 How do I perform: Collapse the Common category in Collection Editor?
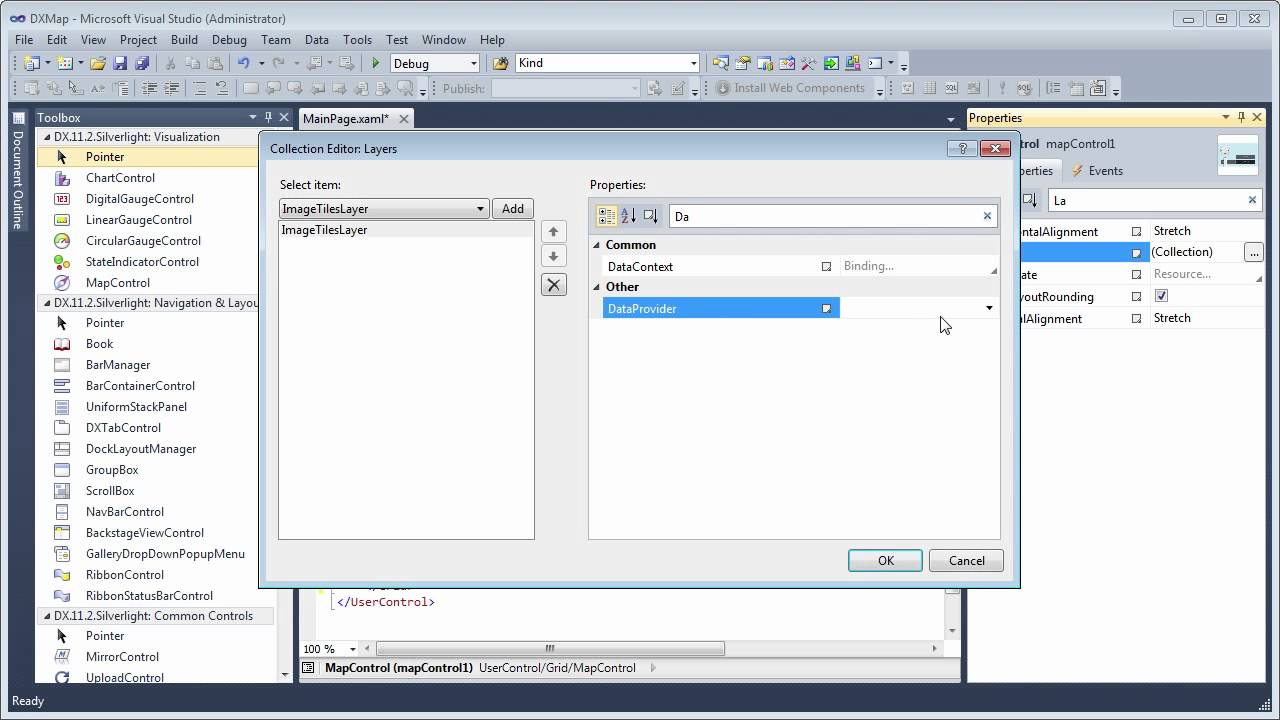click(x=597, y=245)
